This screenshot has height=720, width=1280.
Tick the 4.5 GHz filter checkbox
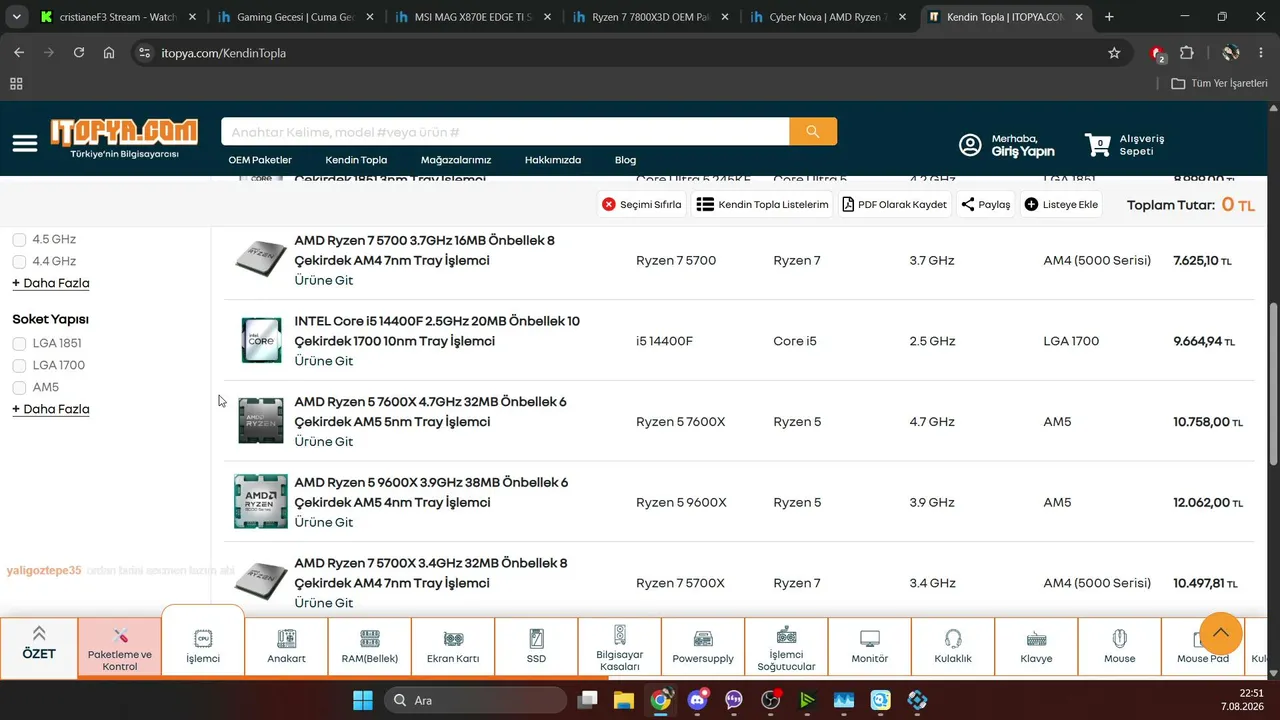[x=19, y=240]
